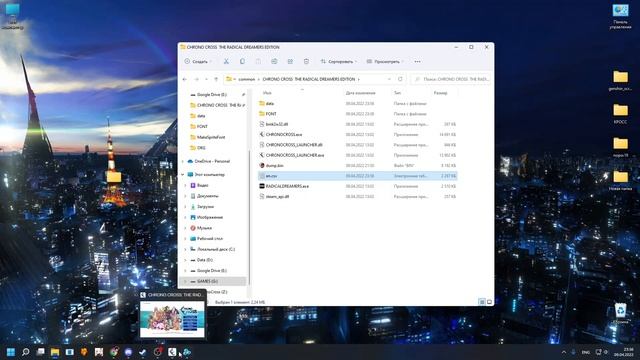Select the CHRONOCROSS_LAUNCHER.dll file

point(358,145)
